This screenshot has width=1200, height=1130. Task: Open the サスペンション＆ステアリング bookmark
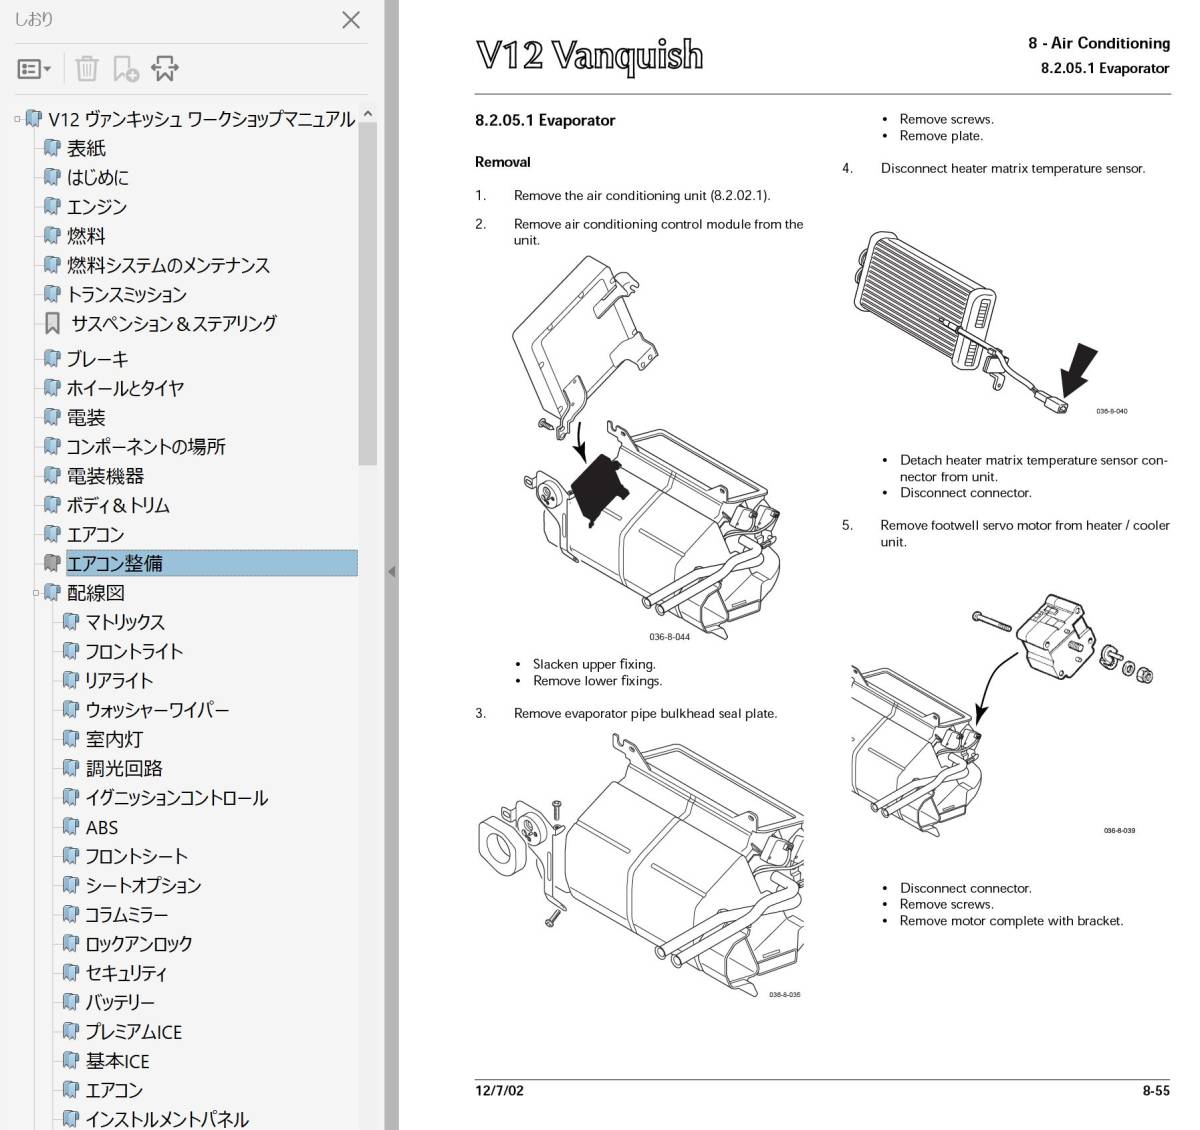(x=174, y=323)
